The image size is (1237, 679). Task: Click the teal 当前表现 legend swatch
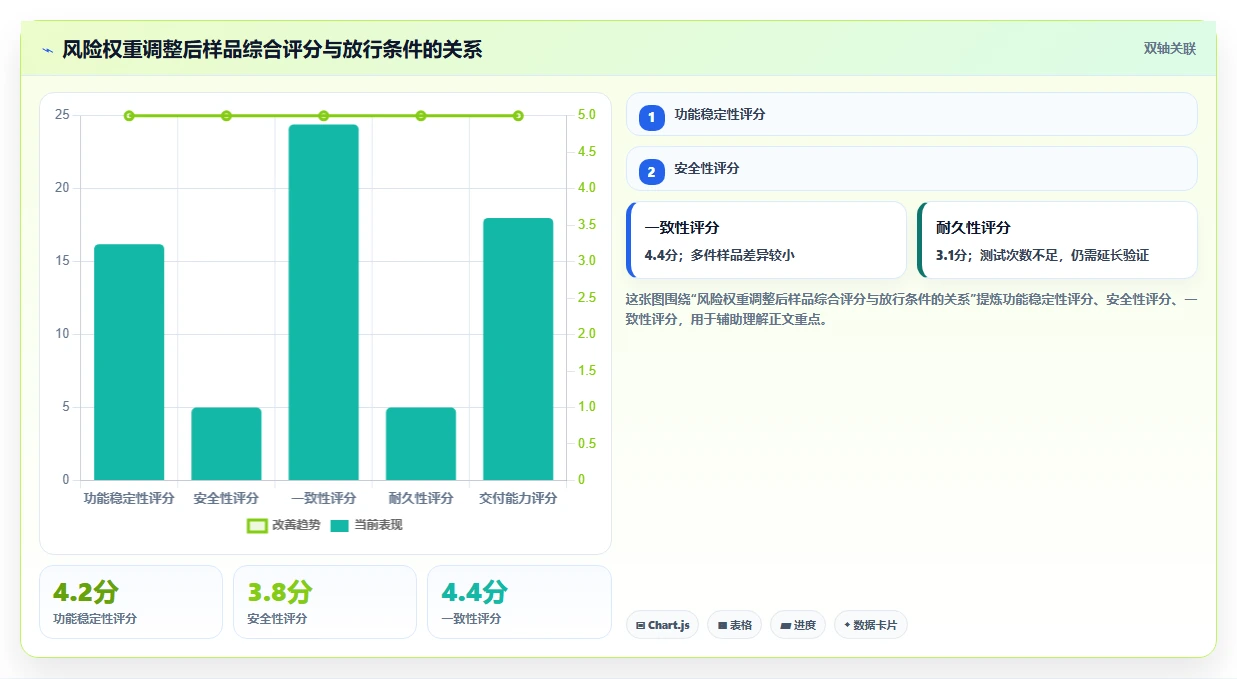tap(340, 526)
